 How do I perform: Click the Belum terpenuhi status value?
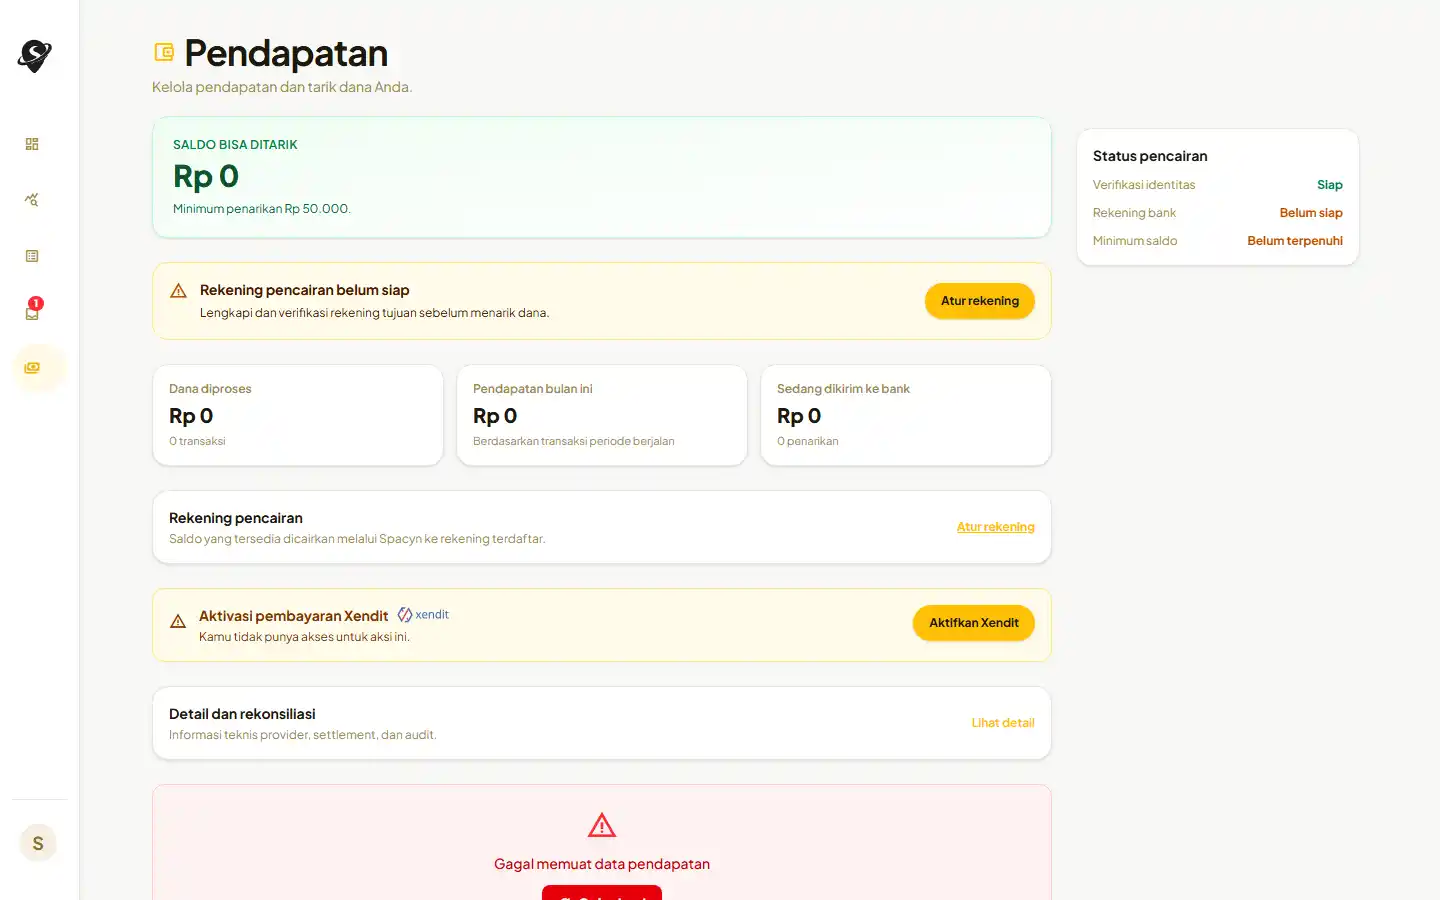point(1295,241)
